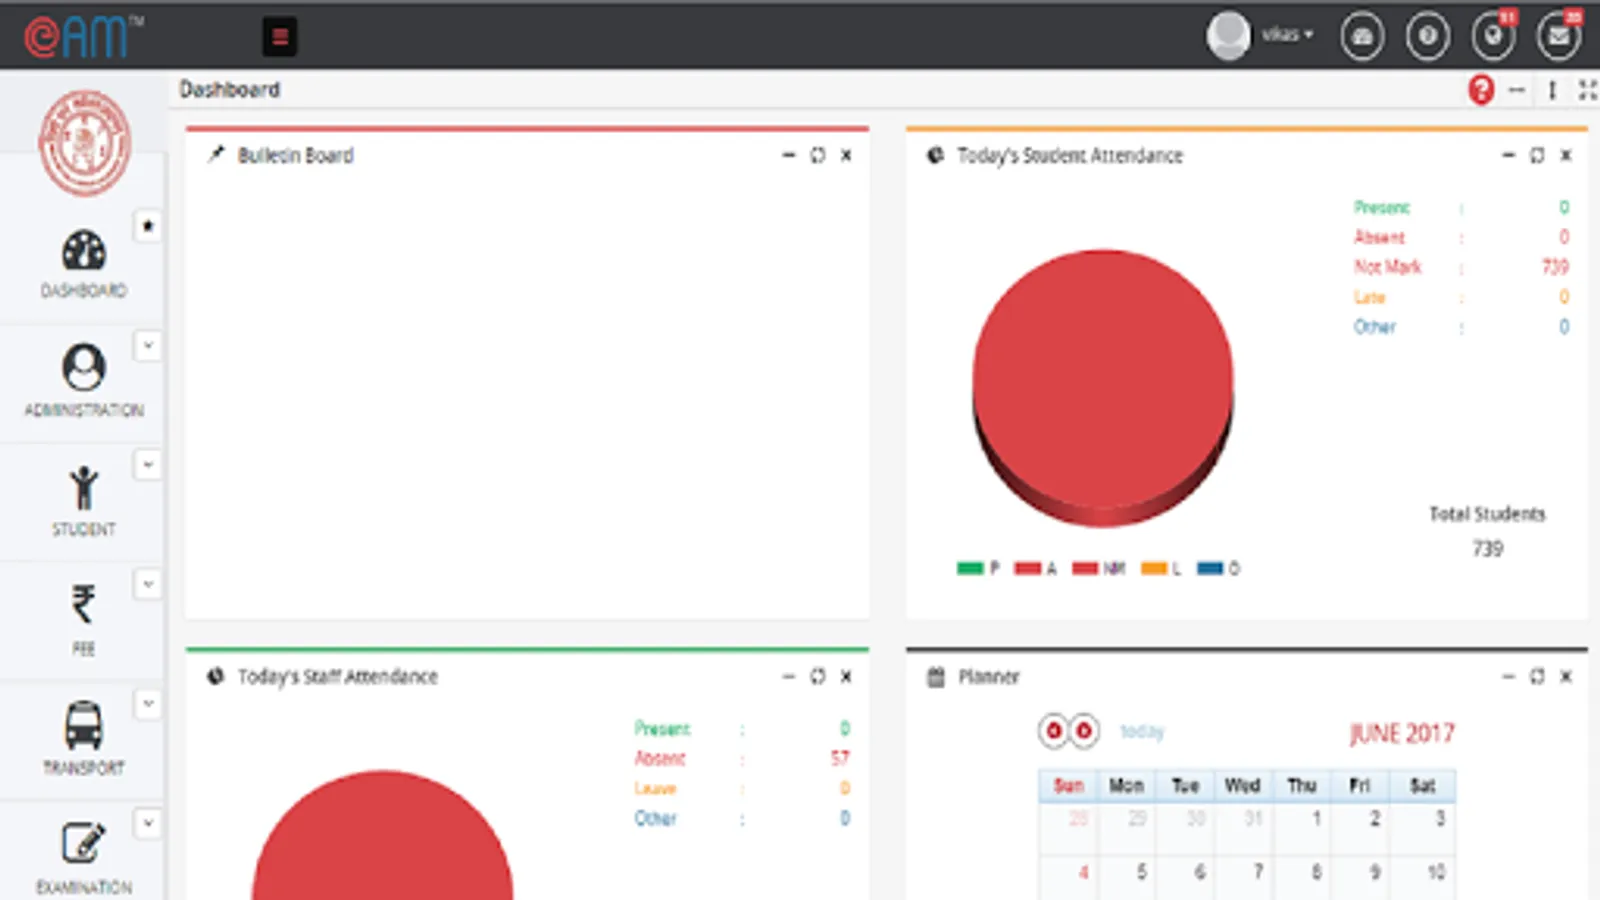Click the today button in Planner
Viewport: 1600px width, 900px height.
click(1142, 732)
